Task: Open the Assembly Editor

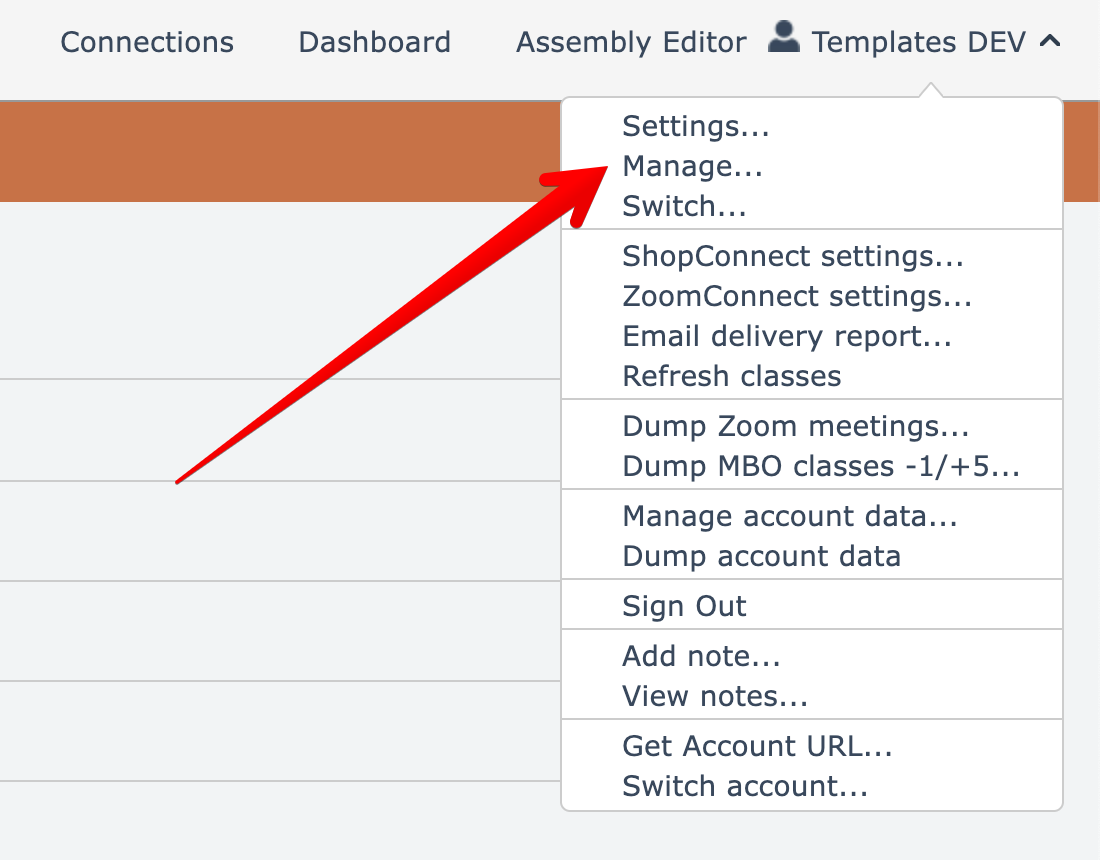Action: click(631, 43)
